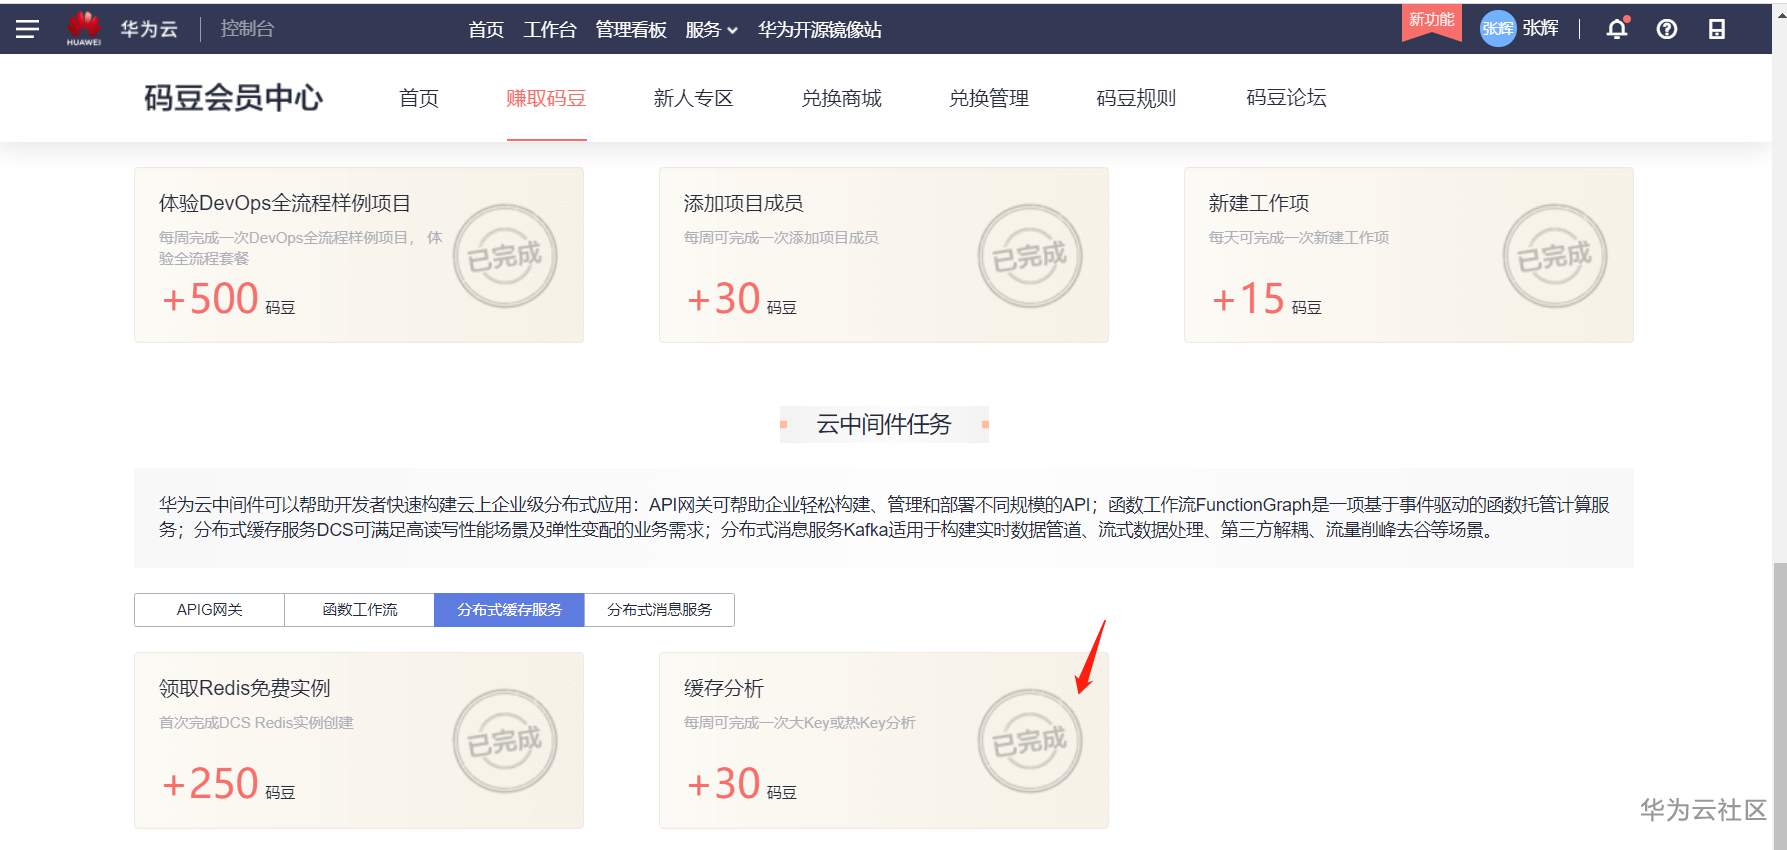Screen dimensions: 1787x850
Task: Click the +250 码豆 reward value
Action: (x=228, y=784)
